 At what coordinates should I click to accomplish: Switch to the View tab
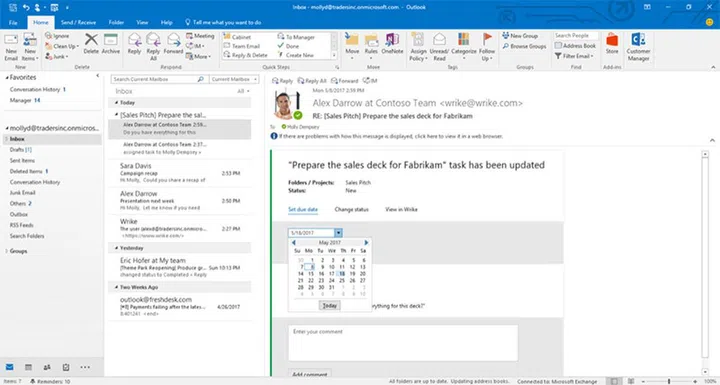142,23
